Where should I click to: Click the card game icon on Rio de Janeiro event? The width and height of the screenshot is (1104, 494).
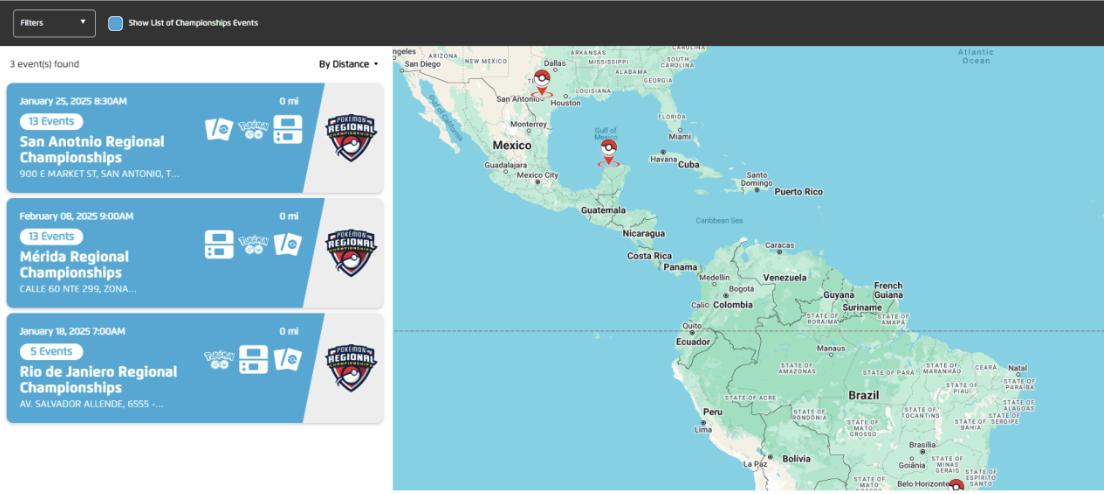coord(288,359)
